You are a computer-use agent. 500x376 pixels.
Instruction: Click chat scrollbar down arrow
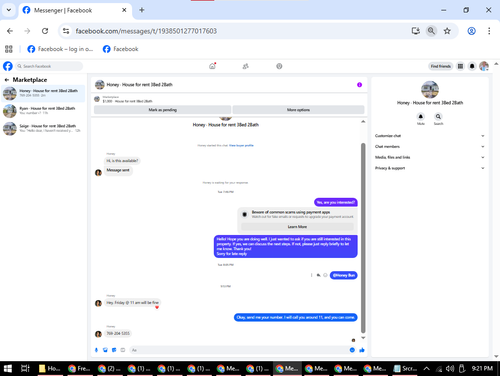tap(363, 338)
